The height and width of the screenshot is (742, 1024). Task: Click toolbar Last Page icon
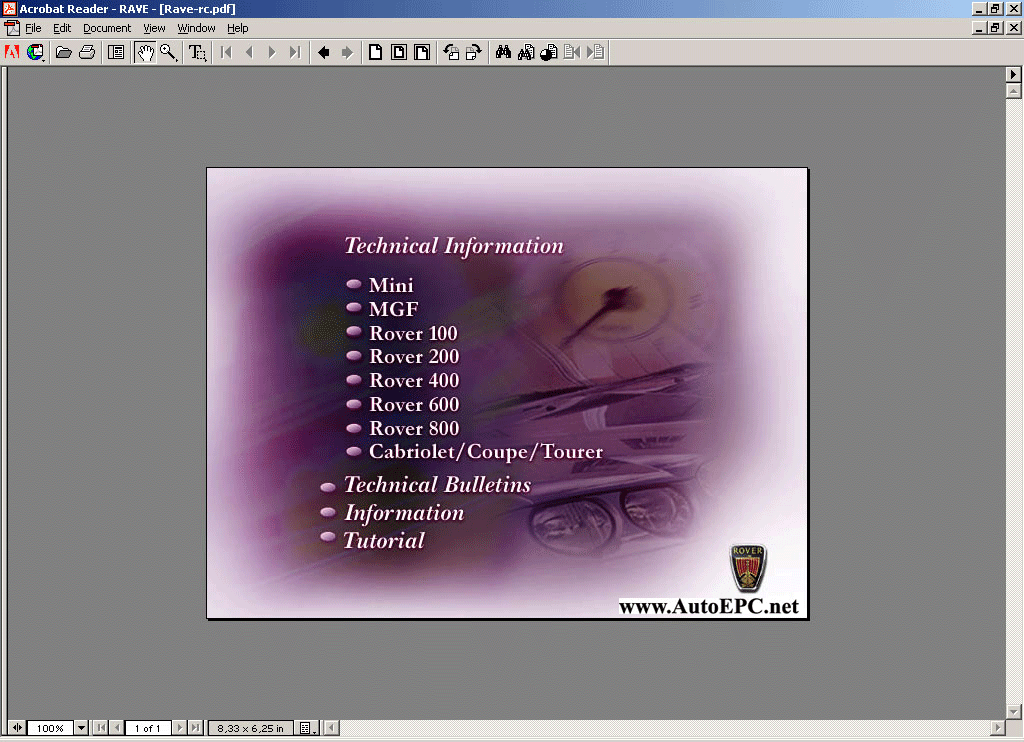click(295, 52)
